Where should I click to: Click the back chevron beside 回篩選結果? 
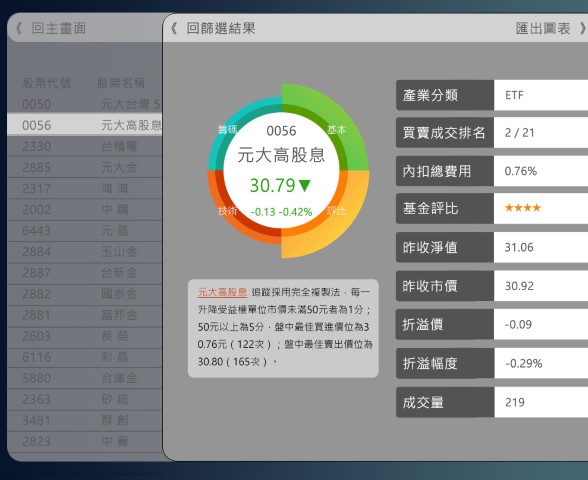(174, 28)
